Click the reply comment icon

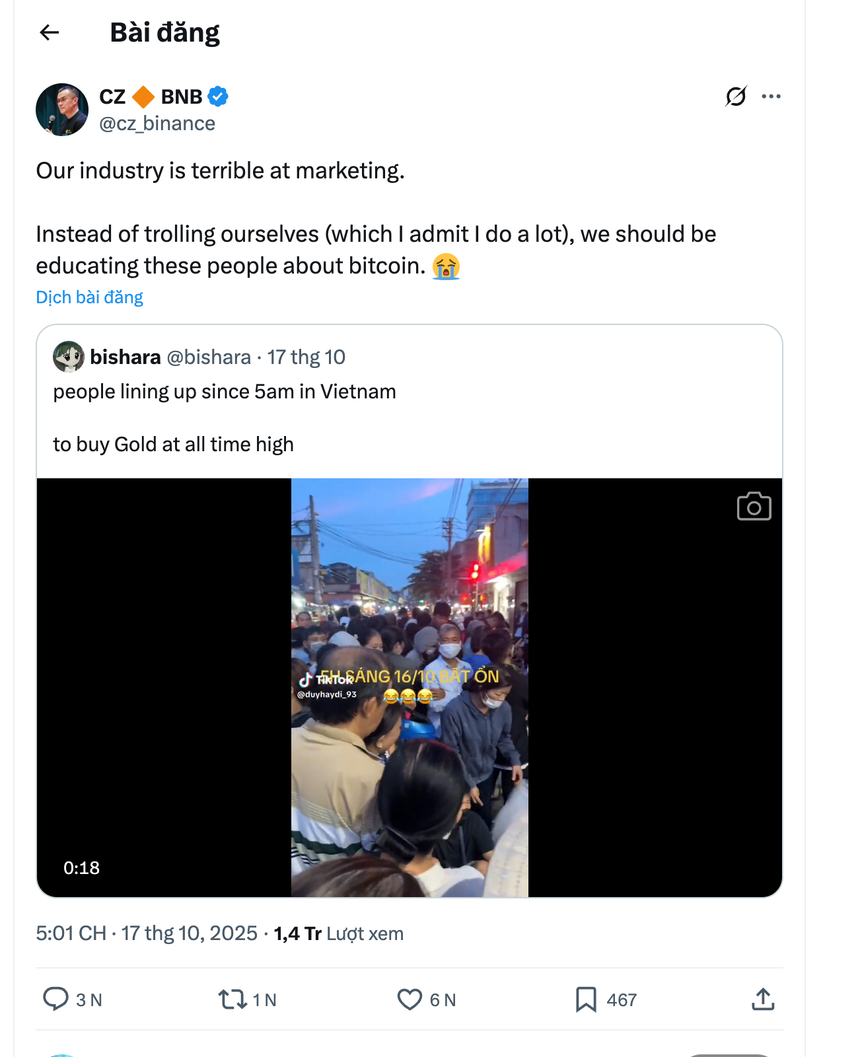(x=57, y=999)
